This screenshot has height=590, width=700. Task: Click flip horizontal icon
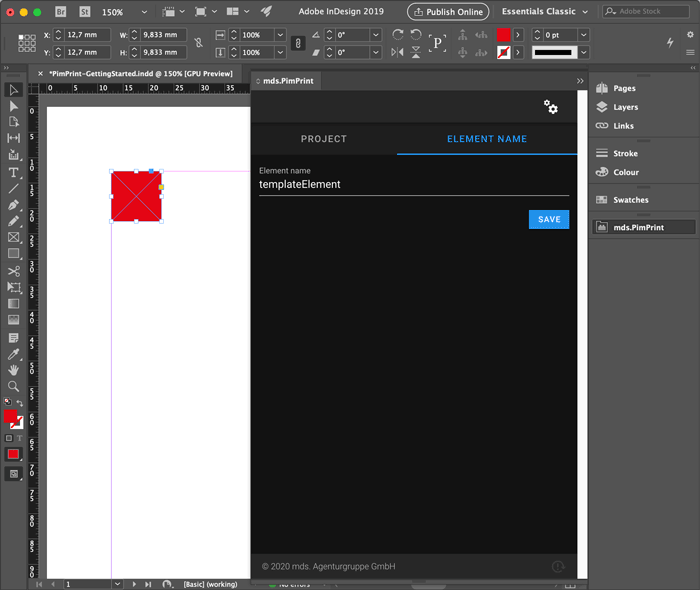point(397,52)
